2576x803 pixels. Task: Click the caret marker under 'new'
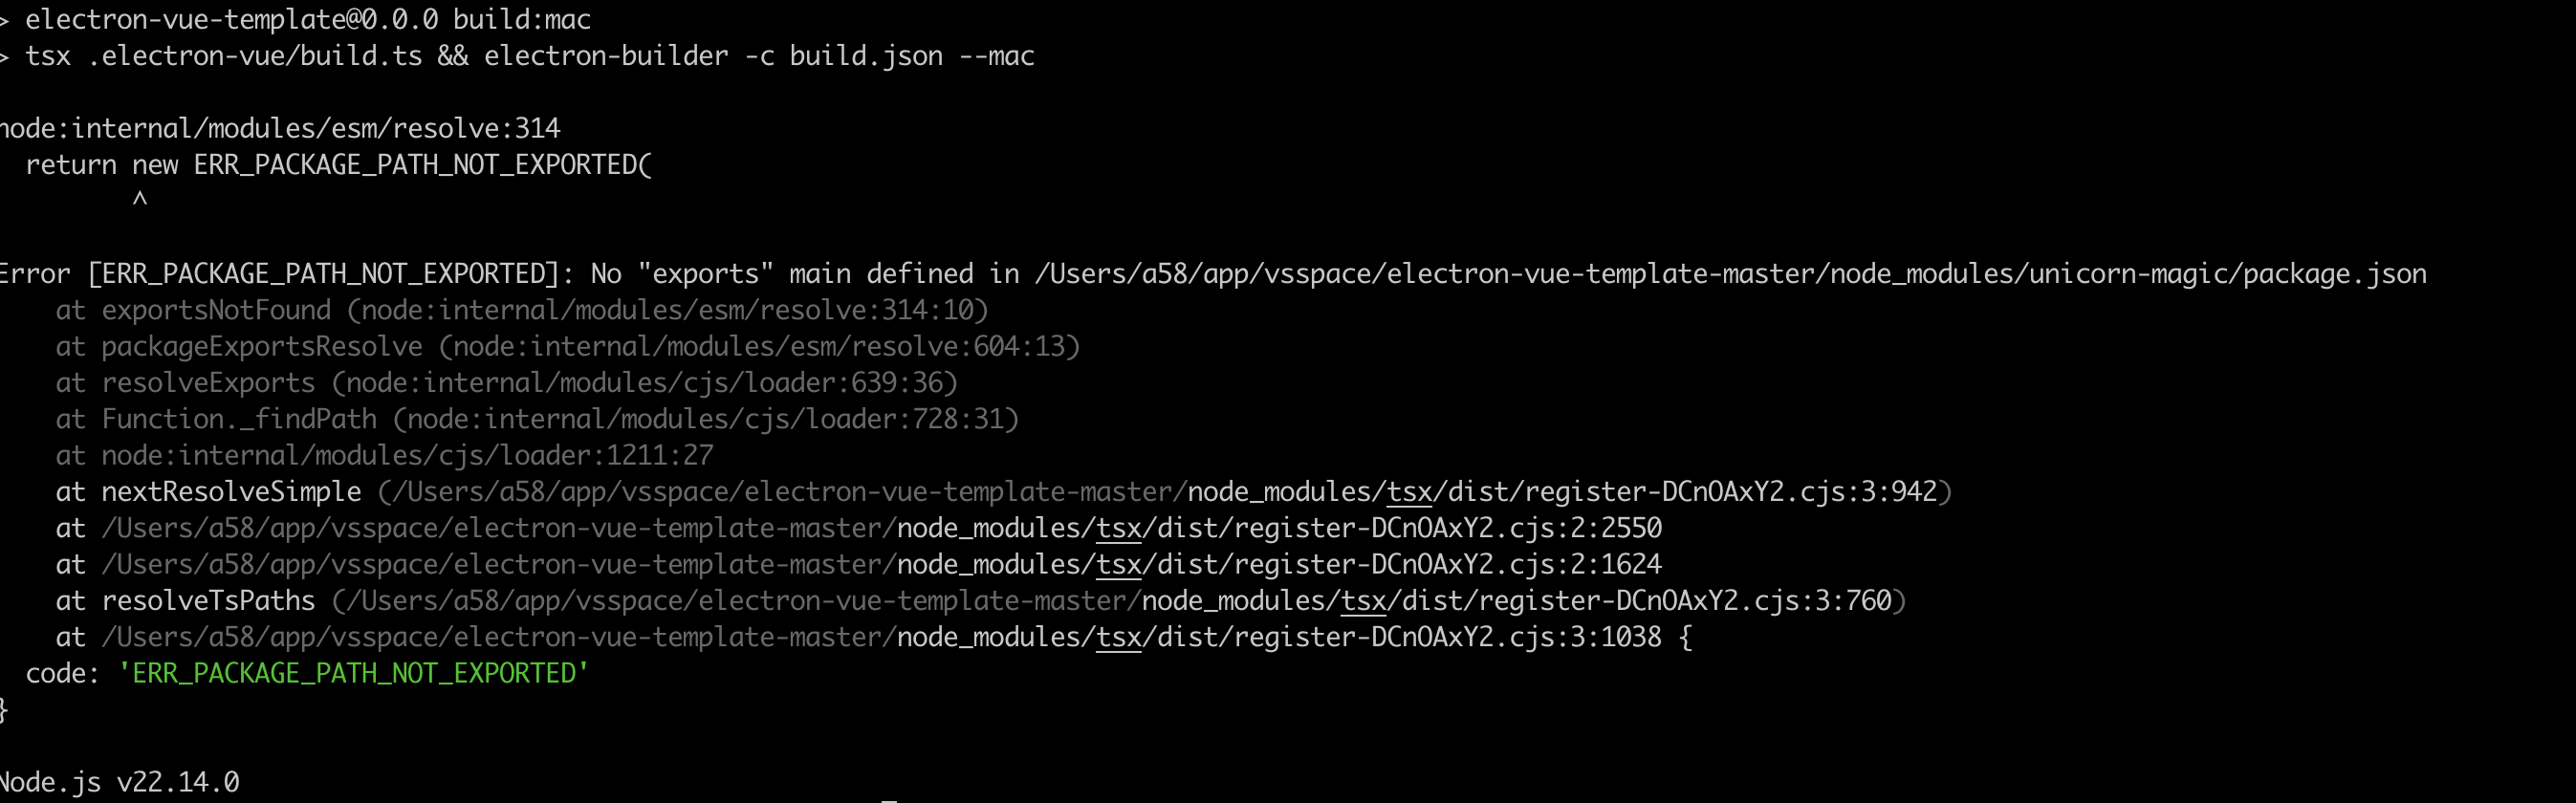[x=140, y=199]
